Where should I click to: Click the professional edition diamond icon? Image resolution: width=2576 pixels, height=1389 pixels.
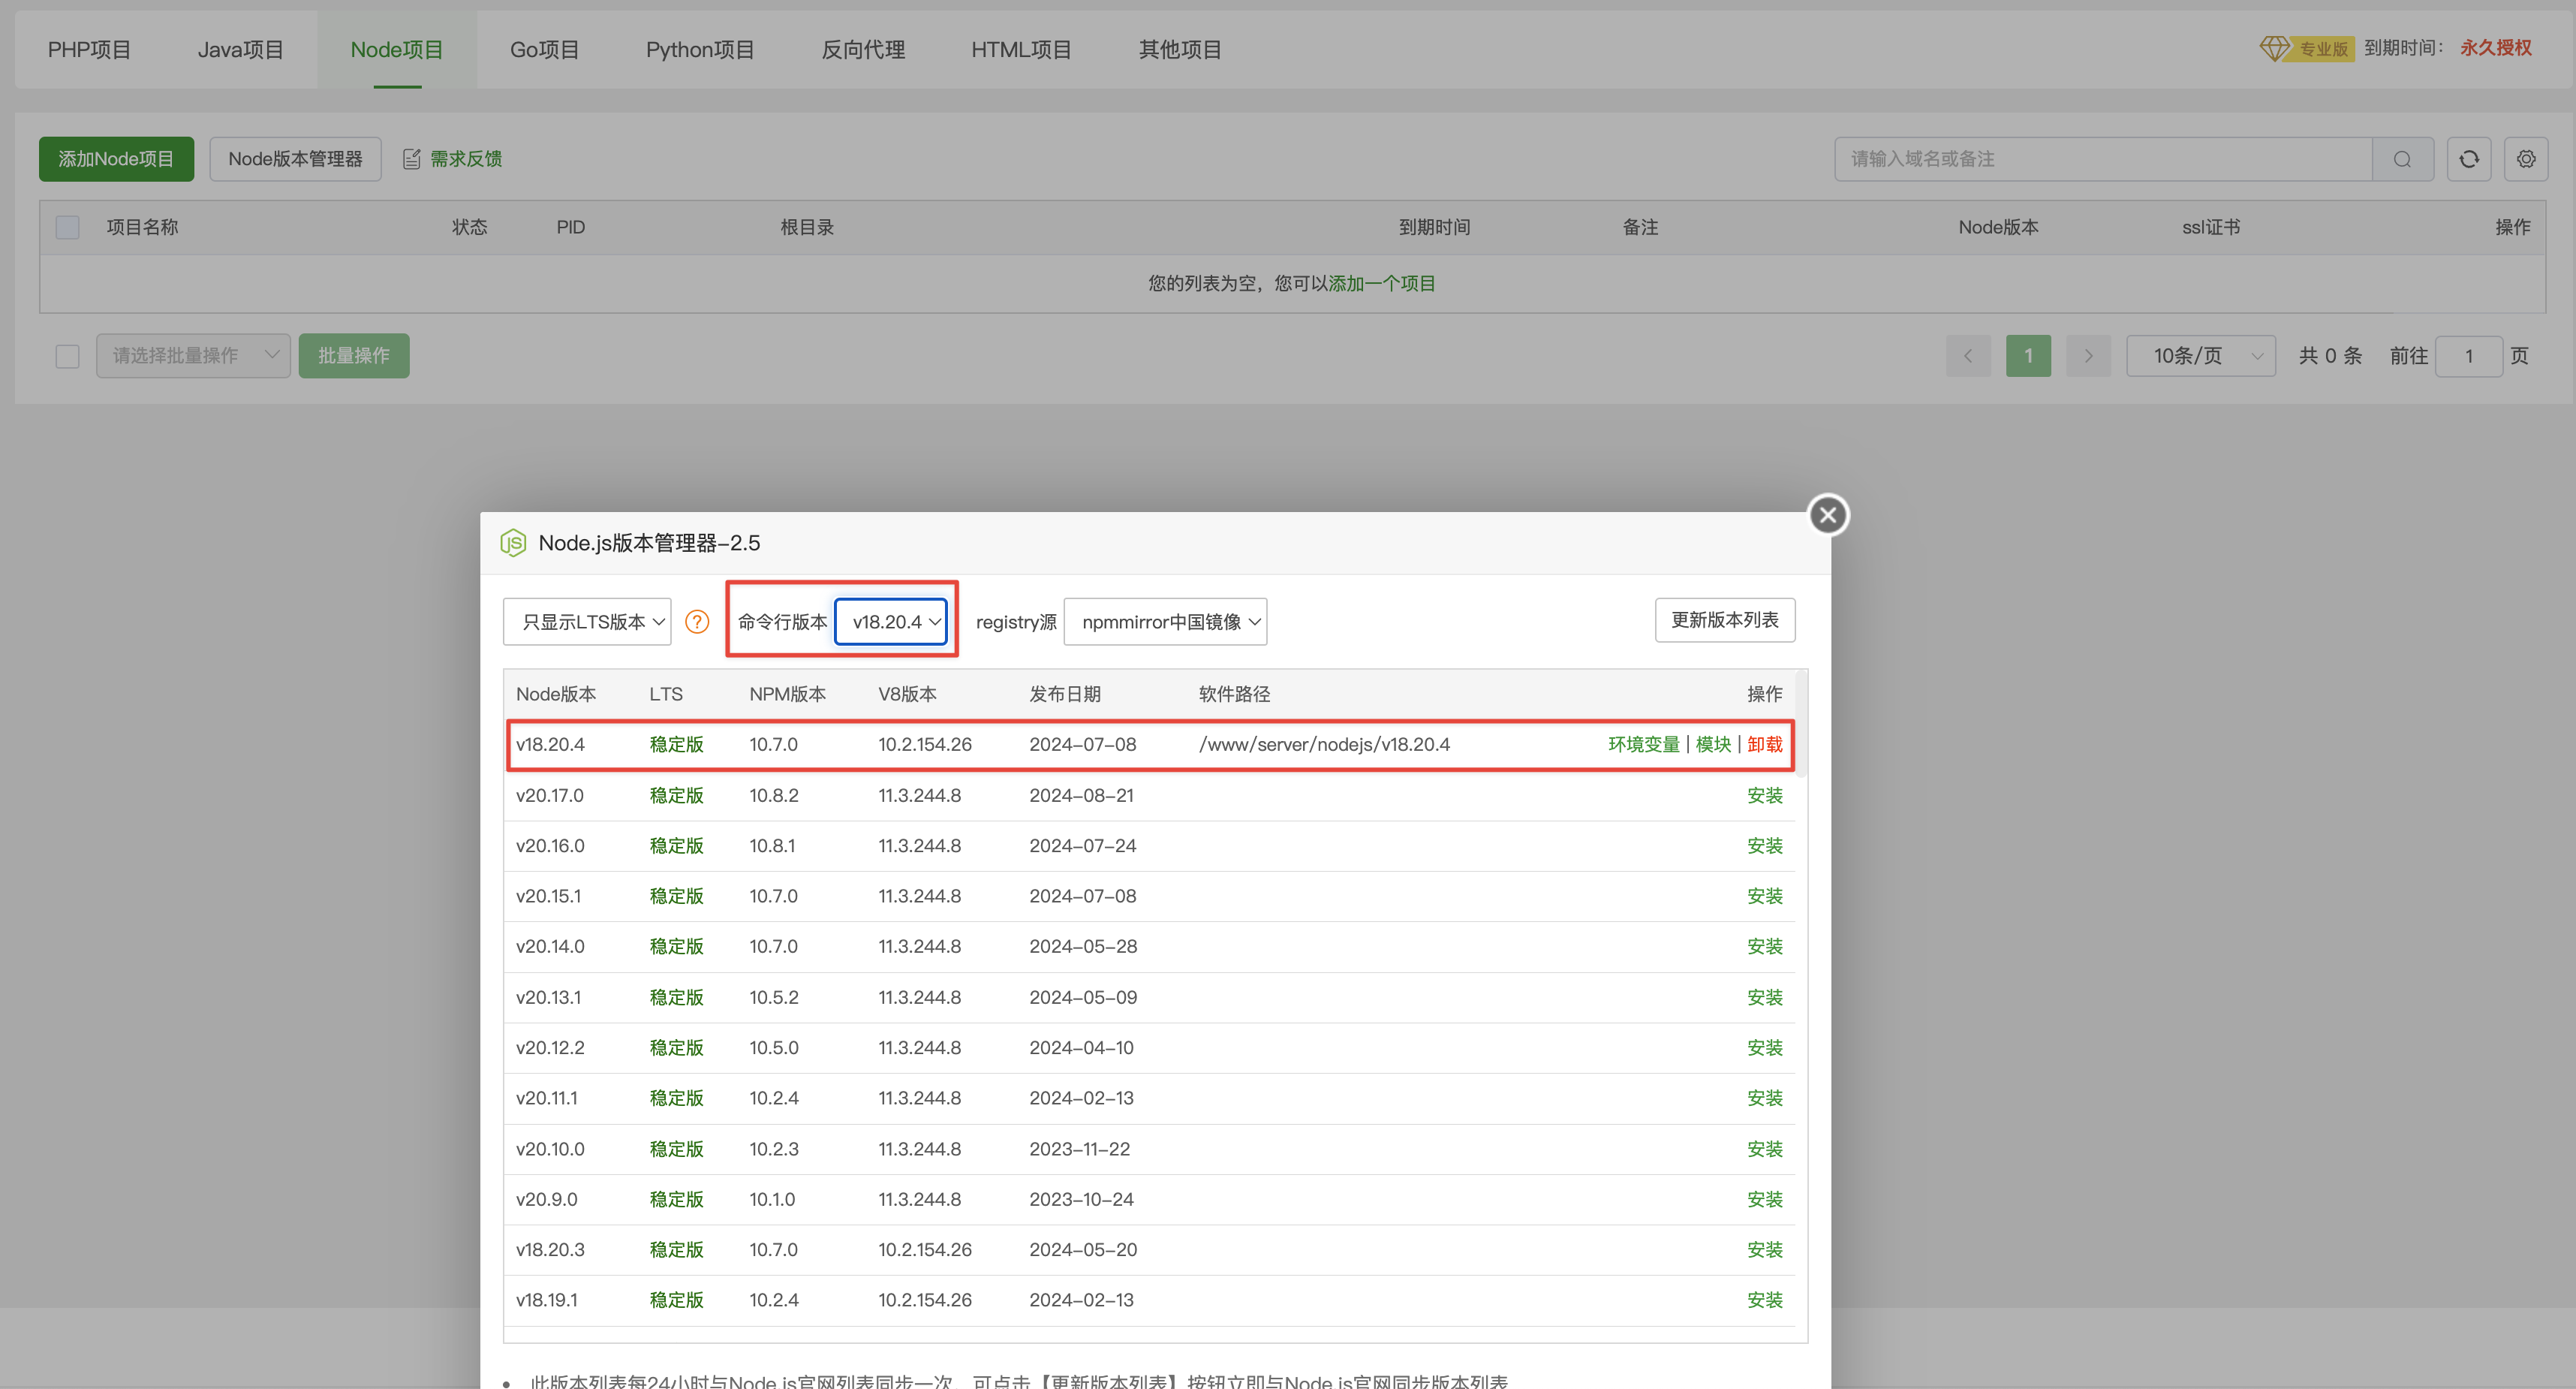[2274, 48]
